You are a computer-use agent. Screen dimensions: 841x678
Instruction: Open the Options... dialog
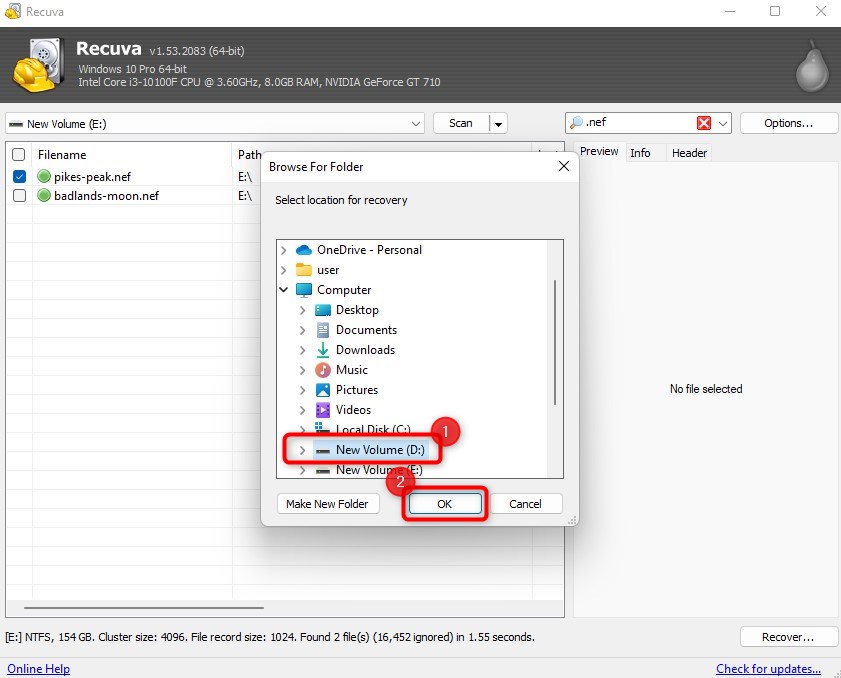pos(788,123)
